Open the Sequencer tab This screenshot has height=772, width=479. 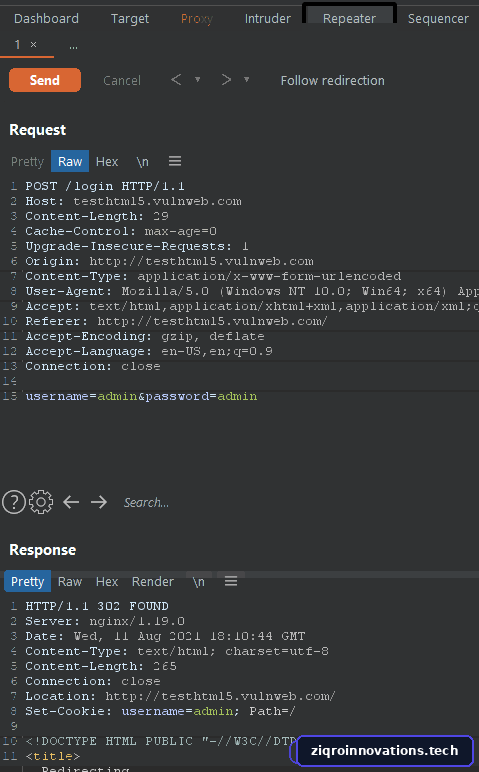[x=438, y=19]
